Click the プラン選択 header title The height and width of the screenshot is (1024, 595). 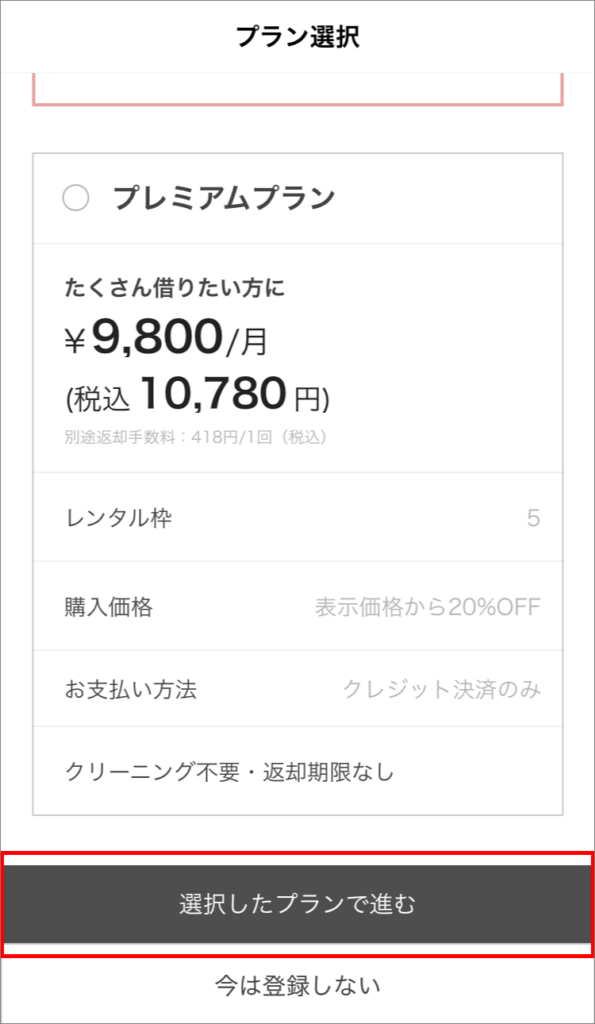click(297, 37)
